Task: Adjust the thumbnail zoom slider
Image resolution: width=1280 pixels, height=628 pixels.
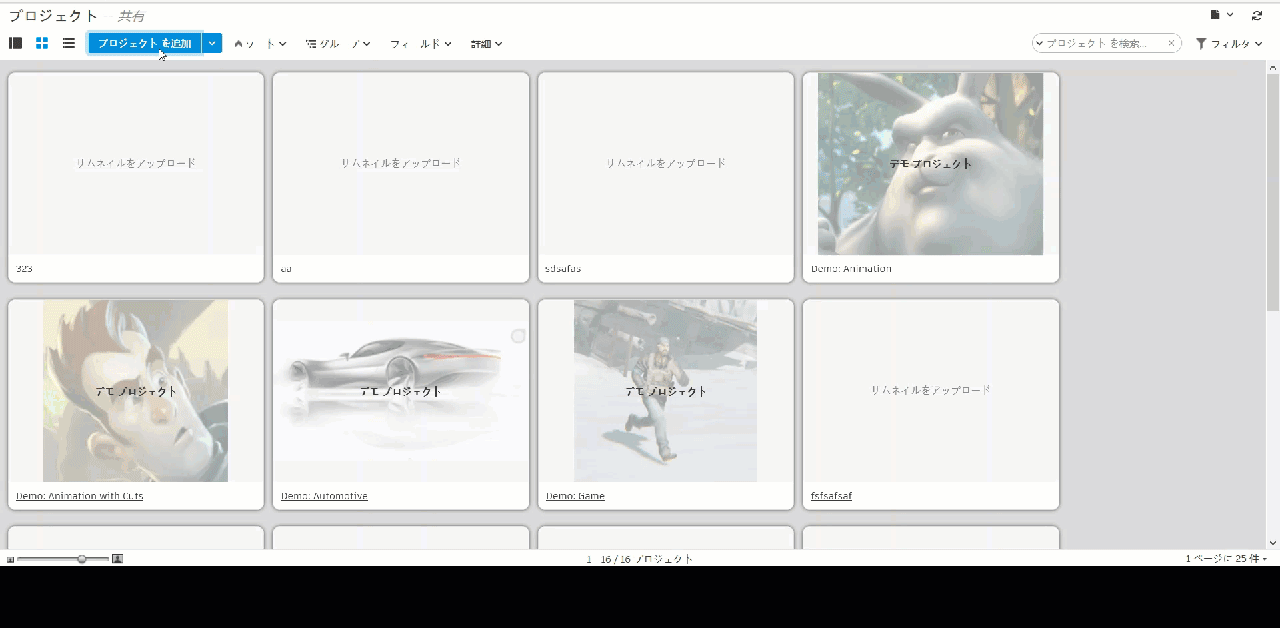Action: pos(80,559)
